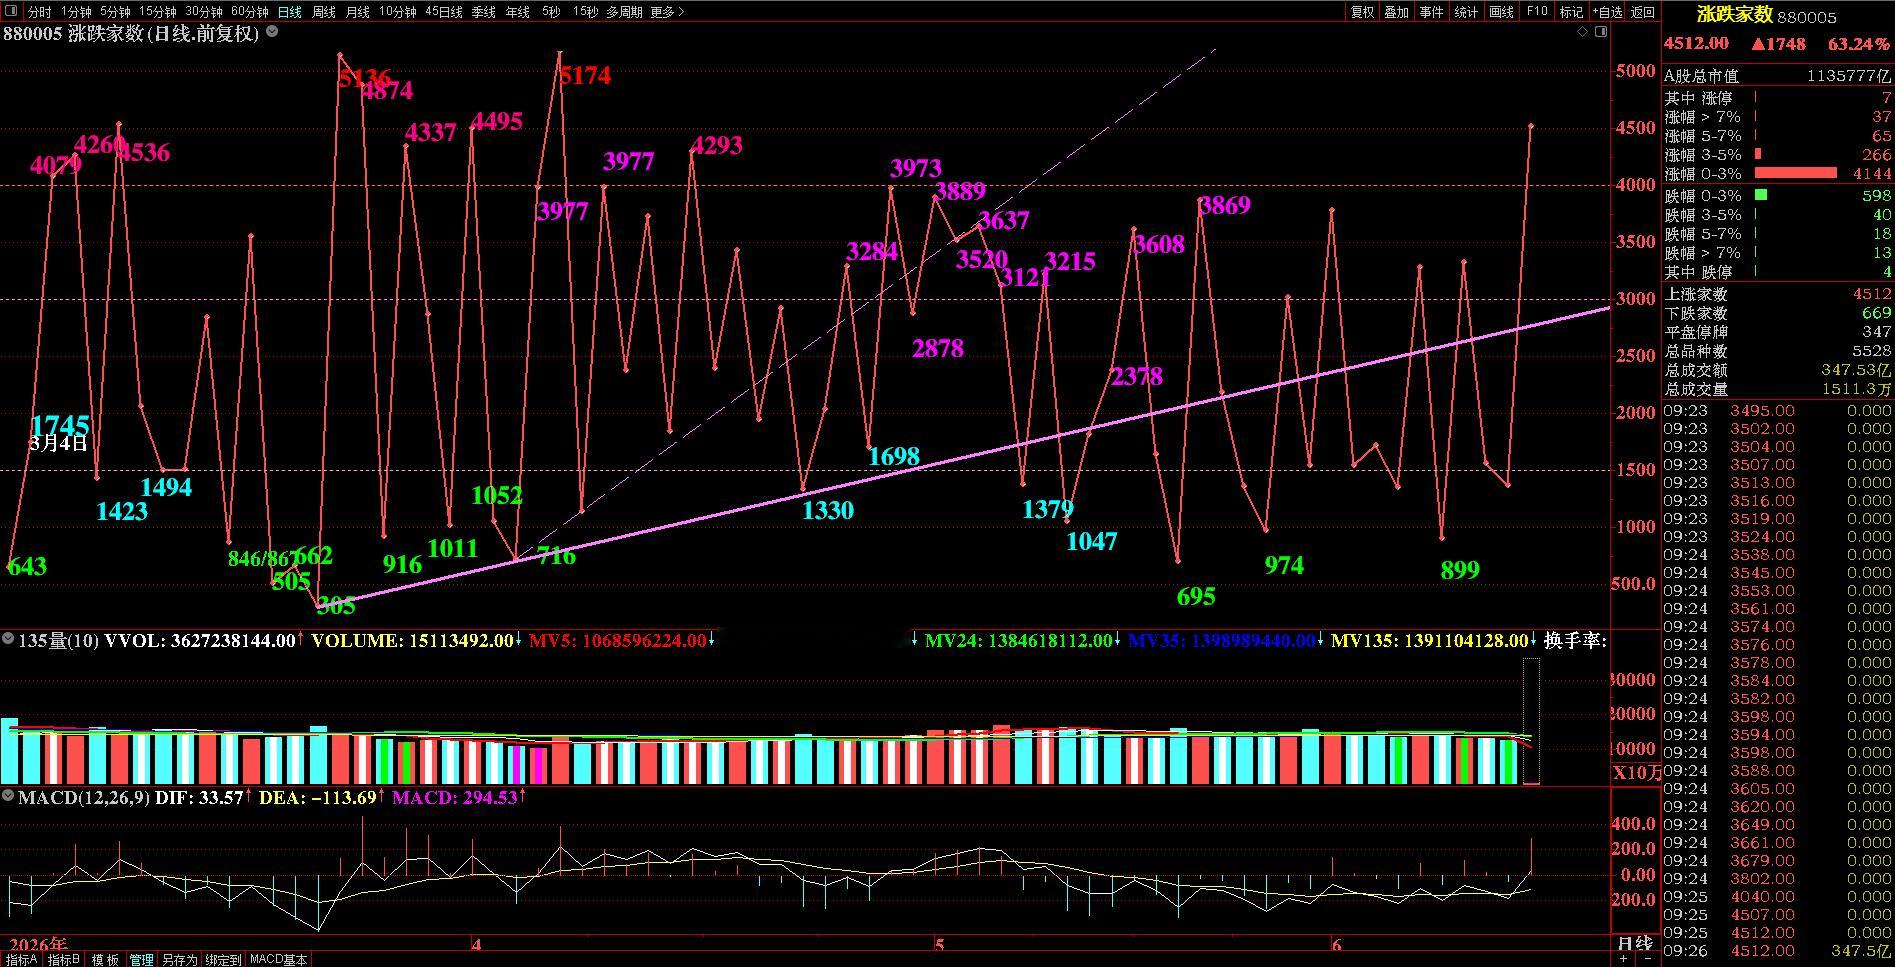Viewport: 1895px width, 967px height.
Task: Click the 跌幅 0-3% bar row
Action: (1777, 195)
